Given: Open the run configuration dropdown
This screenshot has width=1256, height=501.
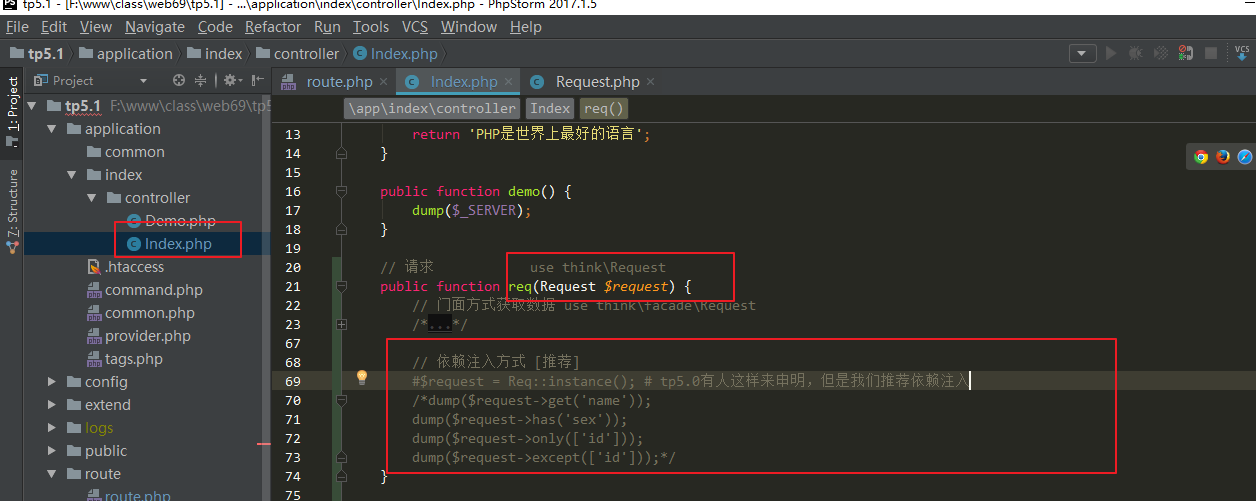Looking at the screenshot, I should tap(1082, 53).
